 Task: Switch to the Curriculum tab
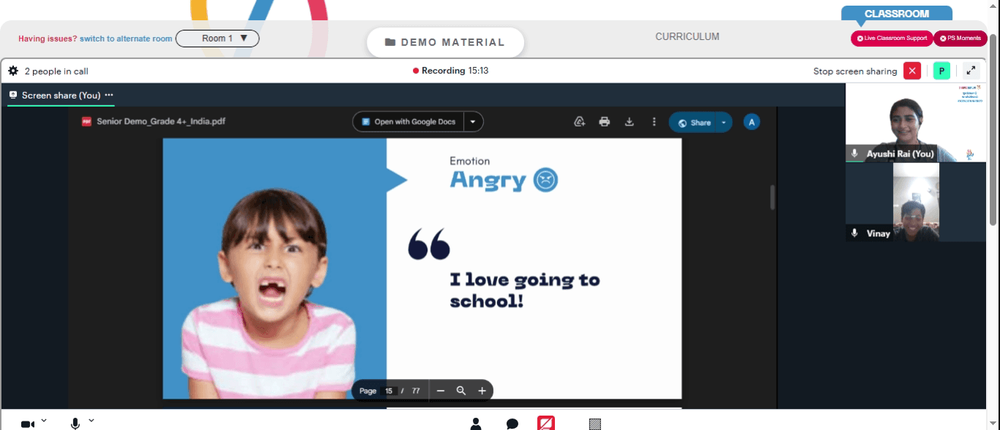(x=687, y=37)
